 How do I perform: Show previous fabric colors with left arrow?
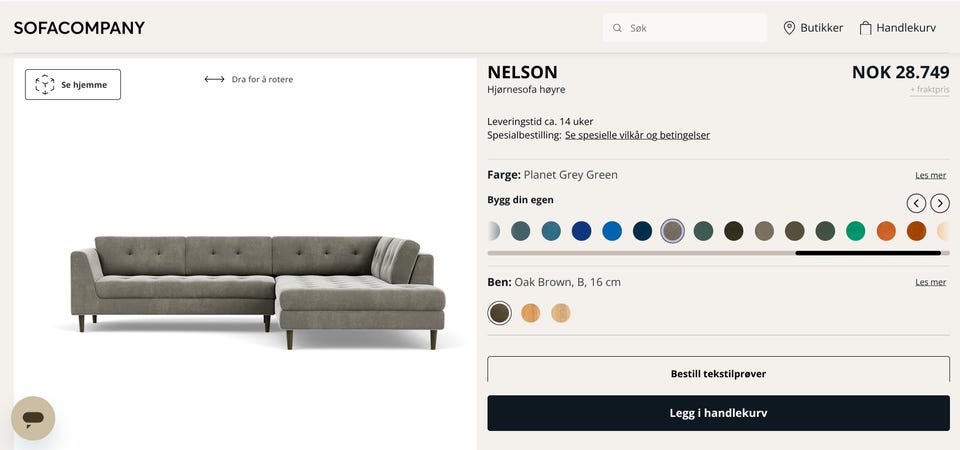917,203
